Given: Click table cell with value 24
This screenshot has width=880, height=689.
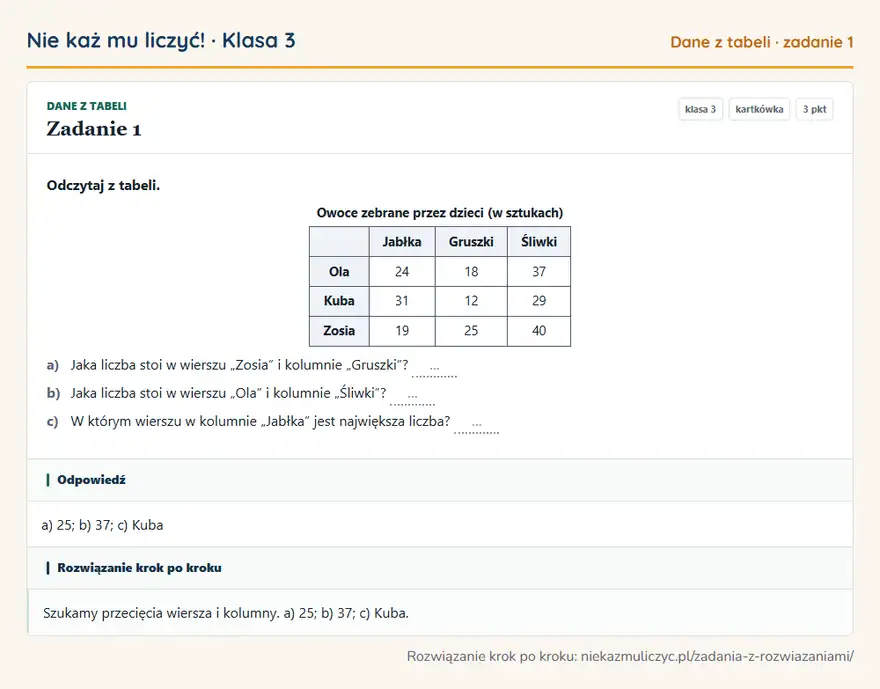Looking at the screenshot, I should click(402, 272).
